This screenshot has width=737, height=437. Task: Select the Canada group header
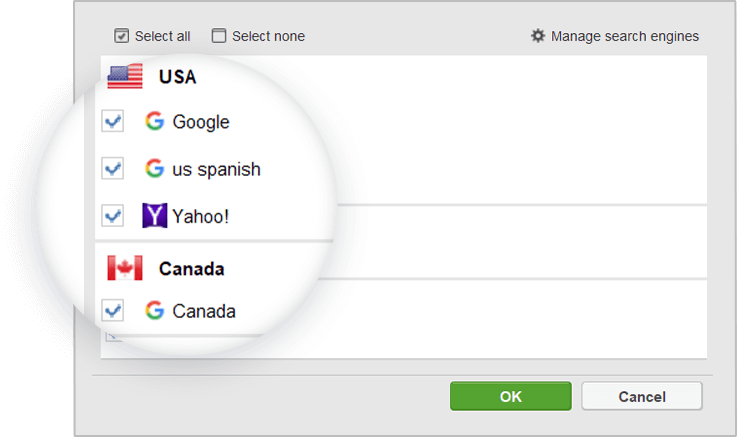(x=191, y=269)
